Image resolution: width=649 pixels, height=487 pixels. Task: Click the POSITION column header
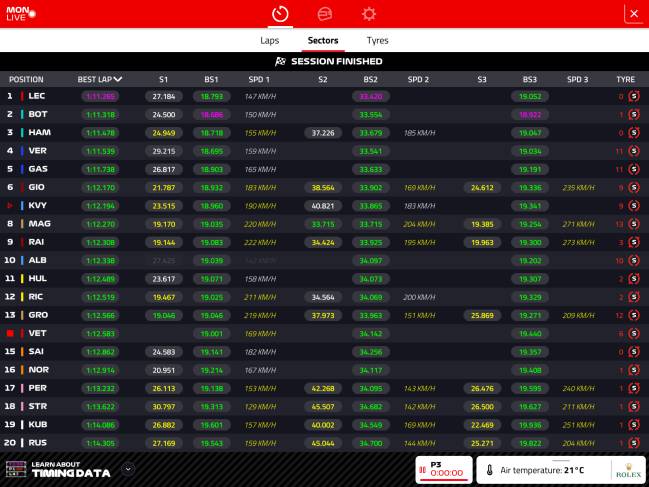click(26, 79)
